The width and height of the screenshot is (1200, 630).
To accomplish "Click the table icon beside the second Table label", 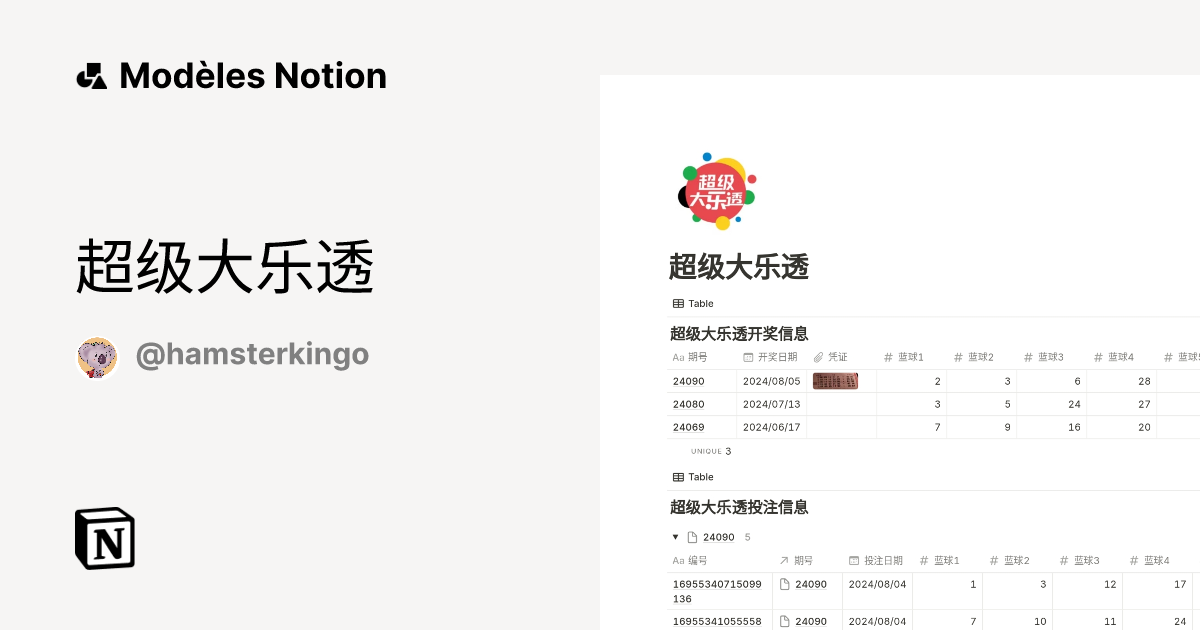I will [677, 477].
